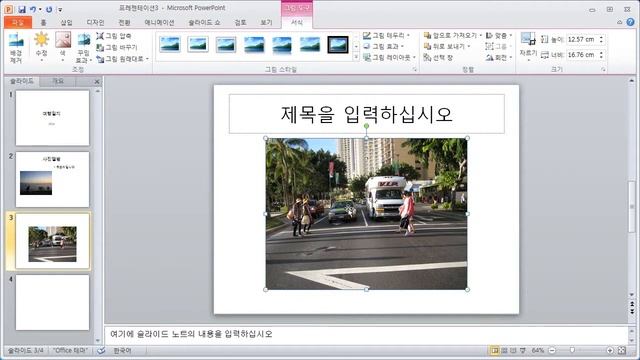Screen dimensions: 640x360
Task: Switch to the 홈 (Home) tab
Action: pyautogui.click(x=43, y=22)
